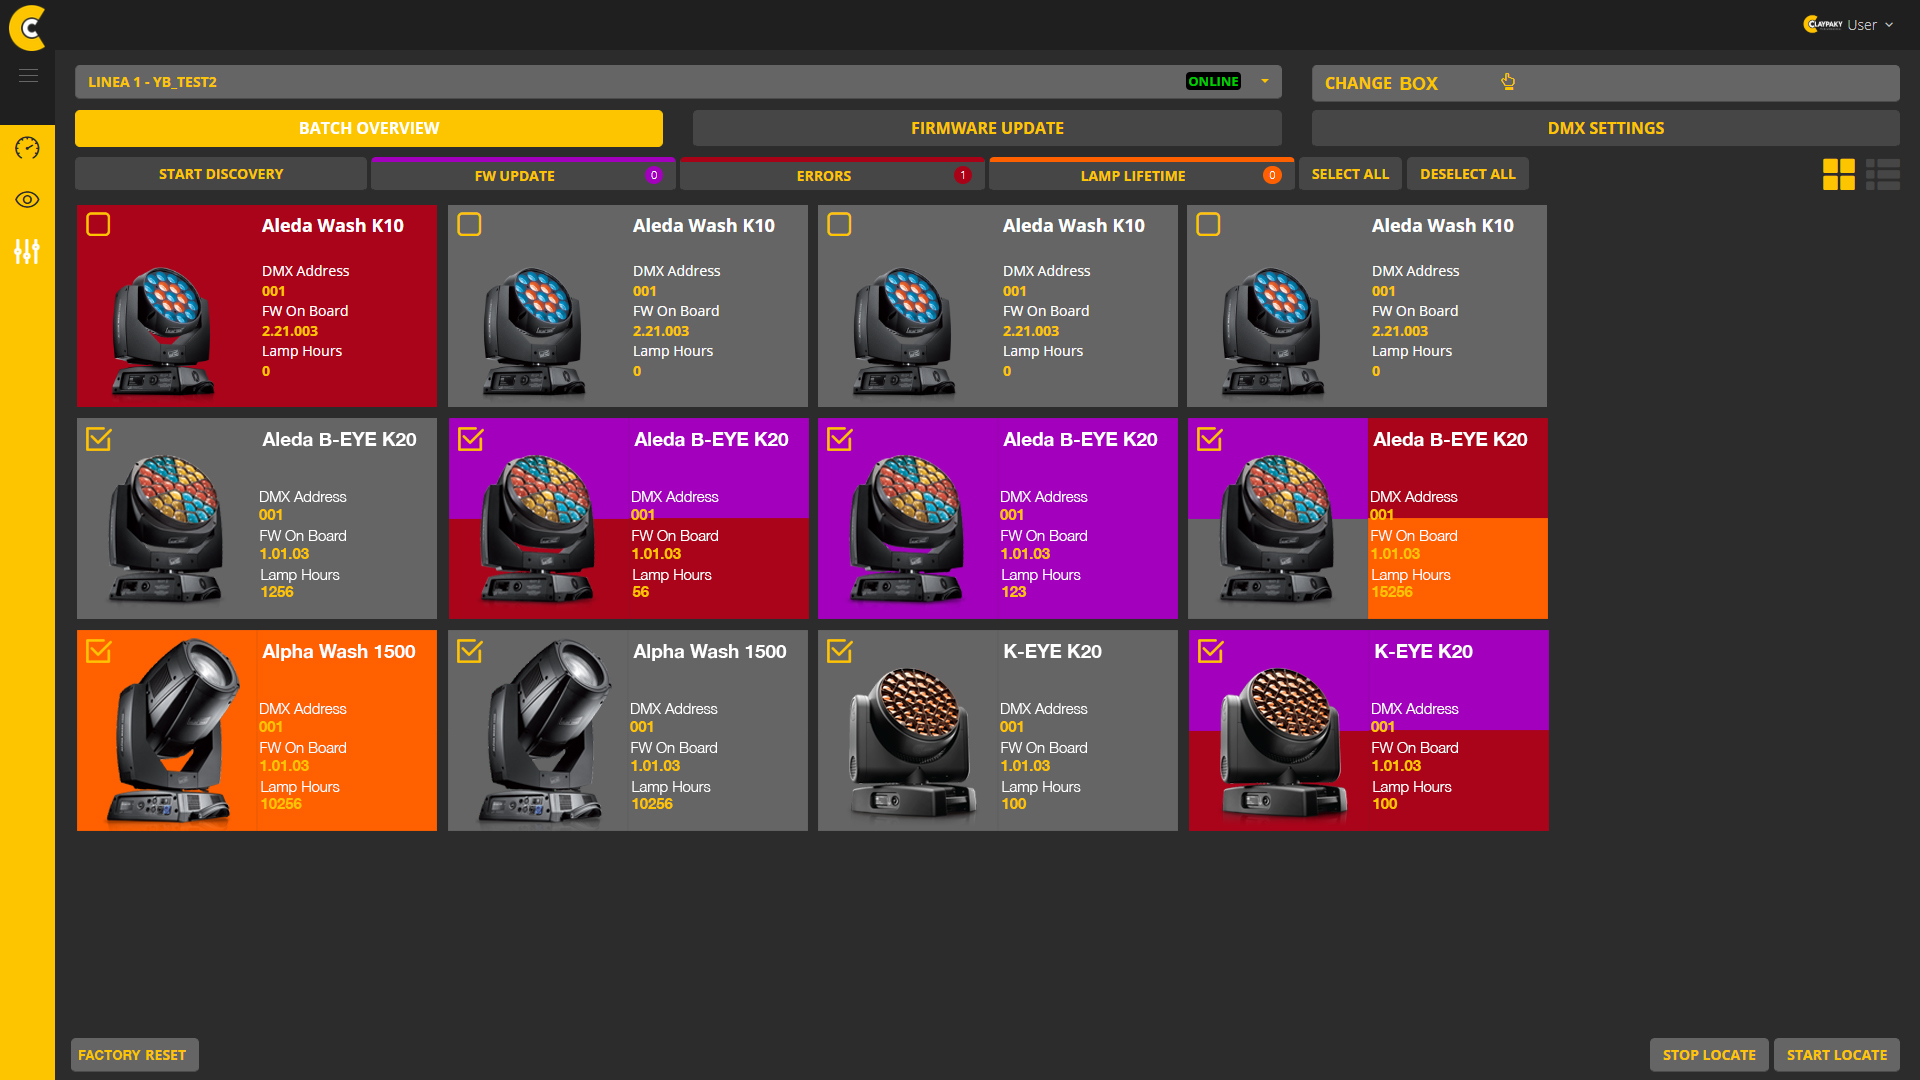Open the DMX SETTINGS tab

(x=1605, y=128)
